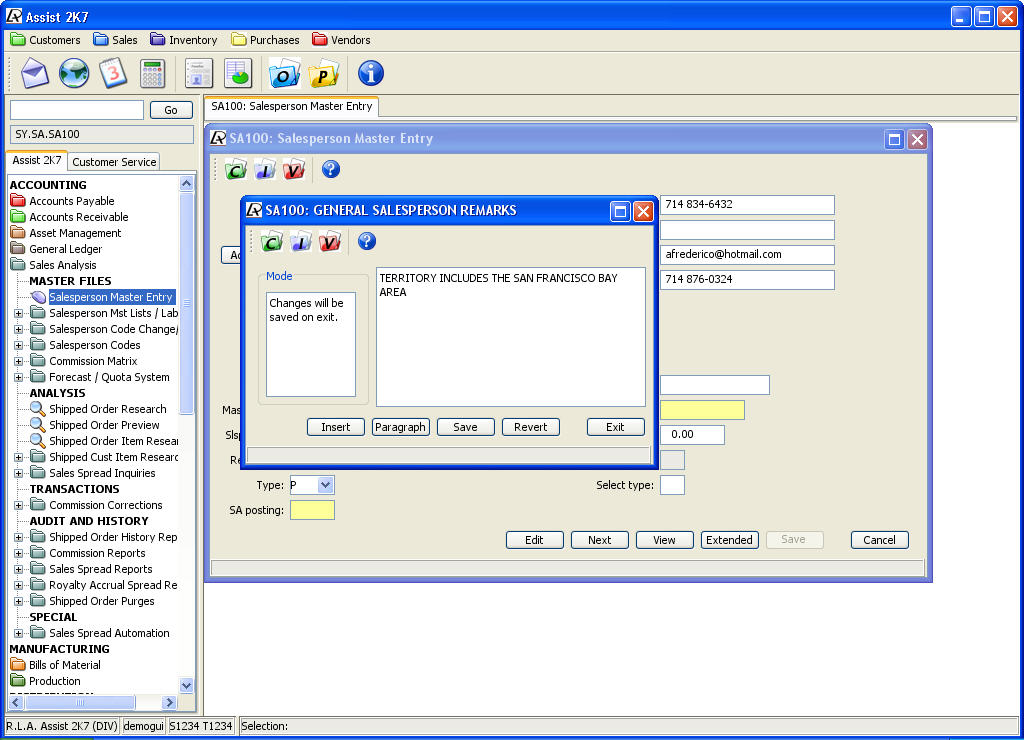Screen dimensions: 1024x740
Task: Open the Inventory menu
Action: click(x=184, y=40)
